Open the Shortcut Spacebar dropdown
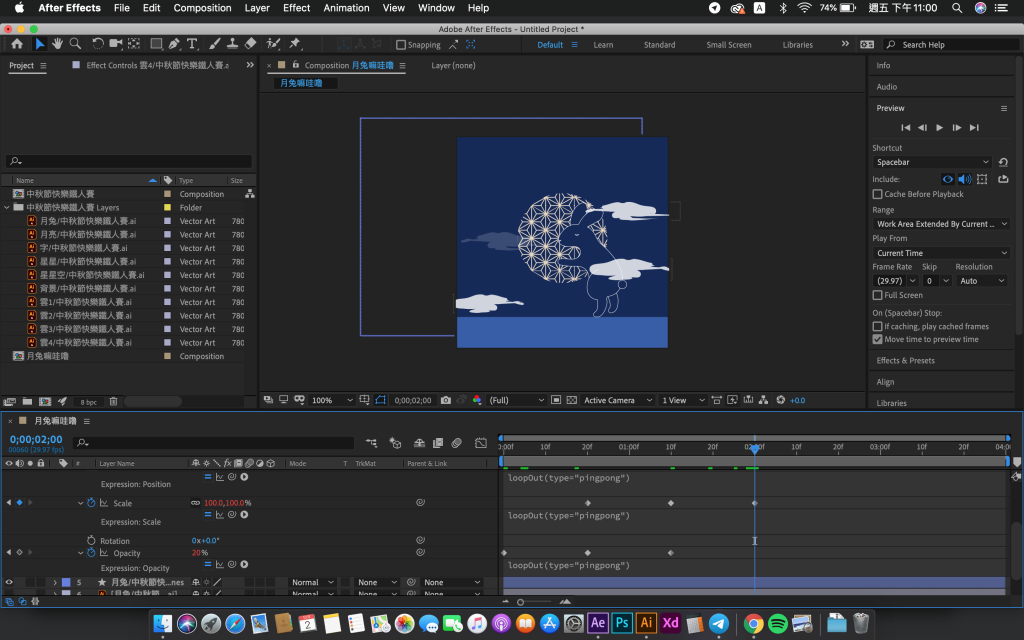The image size is (1024, 640). 932,162
